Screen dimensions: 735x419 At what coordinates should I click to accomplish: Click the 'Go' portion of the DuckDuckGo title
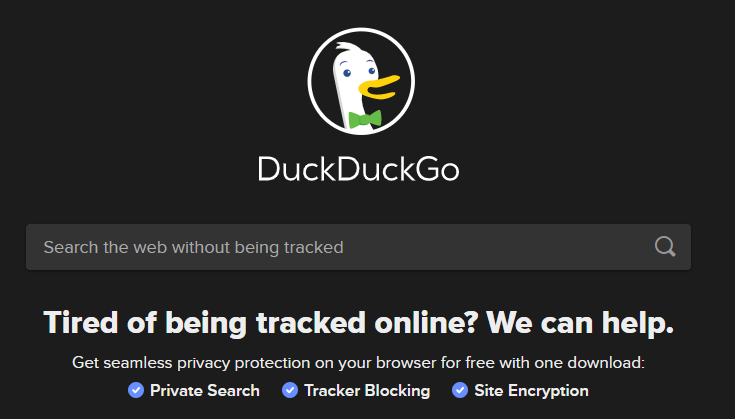pyautogui.click(x=437, y=169)
